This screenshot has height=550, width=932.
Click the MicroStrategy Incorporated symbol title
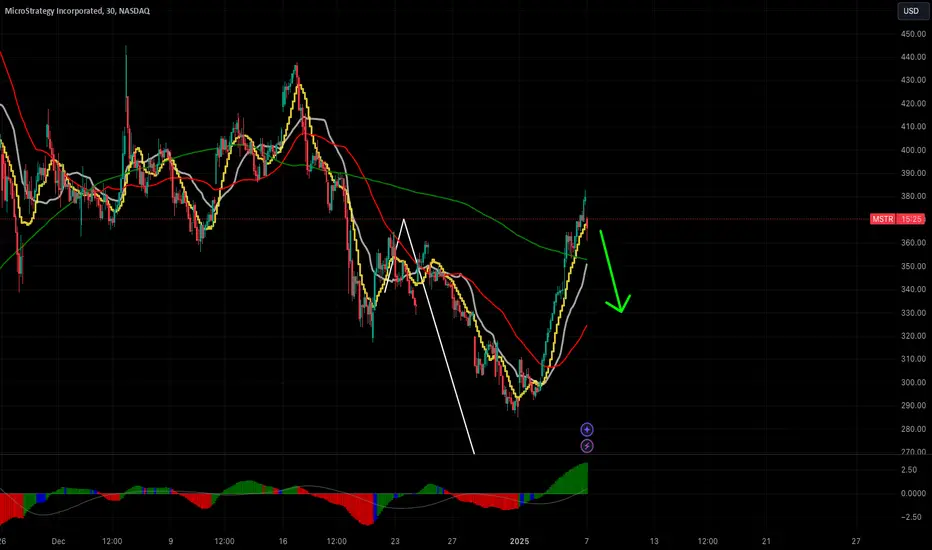[x=77, y=11]
